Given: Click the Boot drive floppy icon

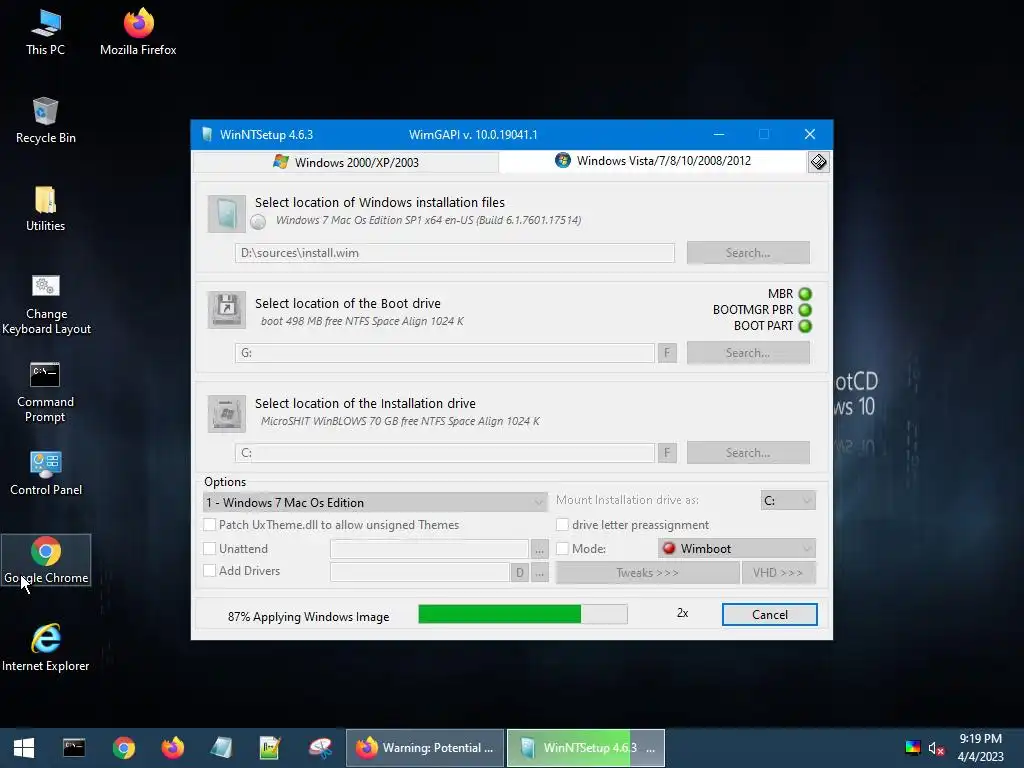Looking at the screenshot, I should pyautogui.click(x=227, y=310).
